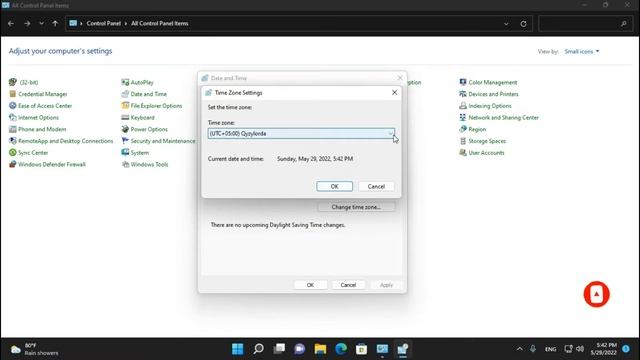640x360 pixels.
Task: Click Change time zone button
Action: click(356, 207)
